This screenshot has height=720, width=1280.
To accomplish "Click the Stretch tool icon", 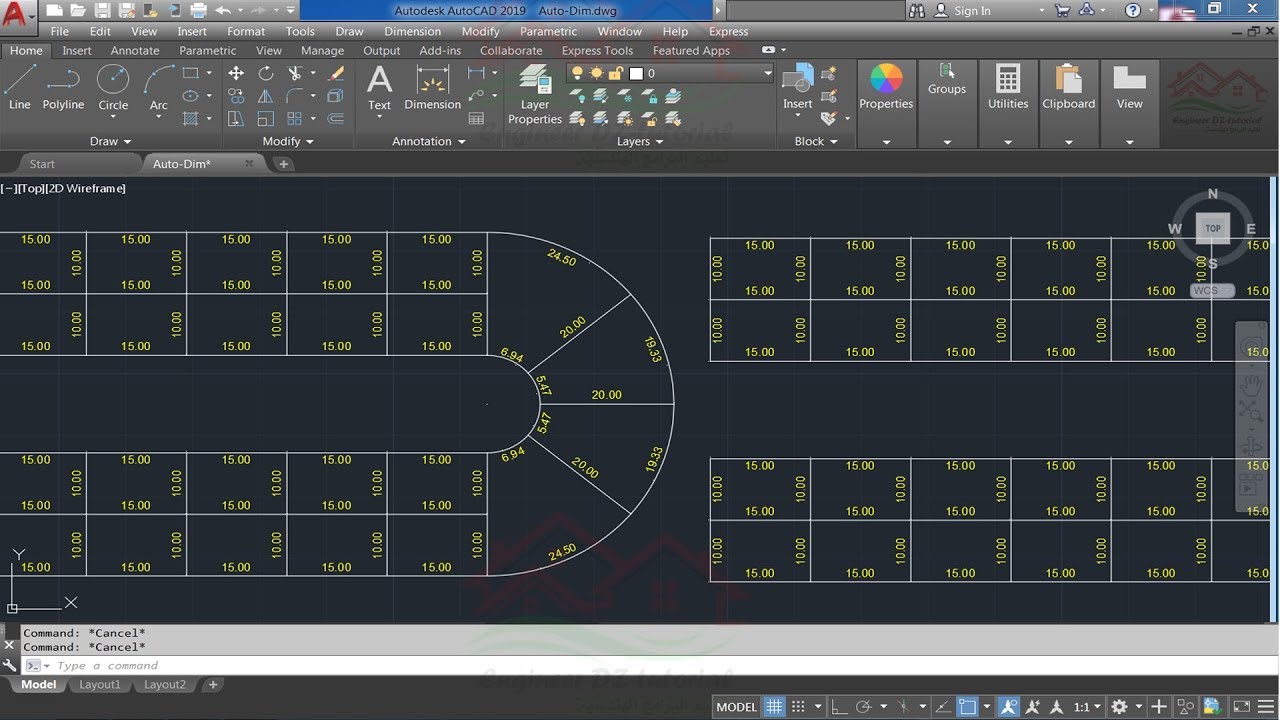I will coord(236,118).
